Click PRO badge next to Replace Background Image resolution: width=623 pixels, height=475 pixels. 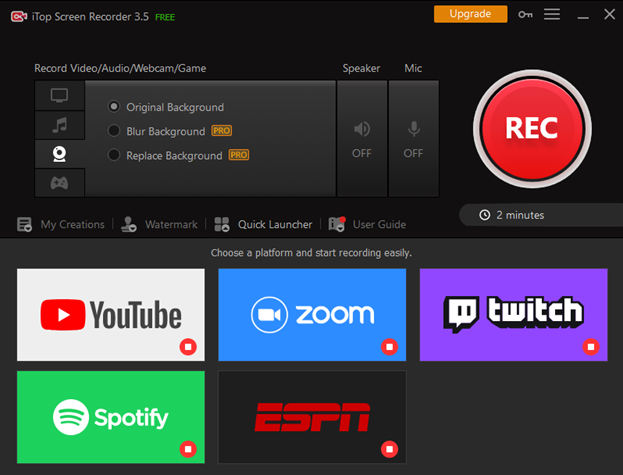click(x=239, y=155)
